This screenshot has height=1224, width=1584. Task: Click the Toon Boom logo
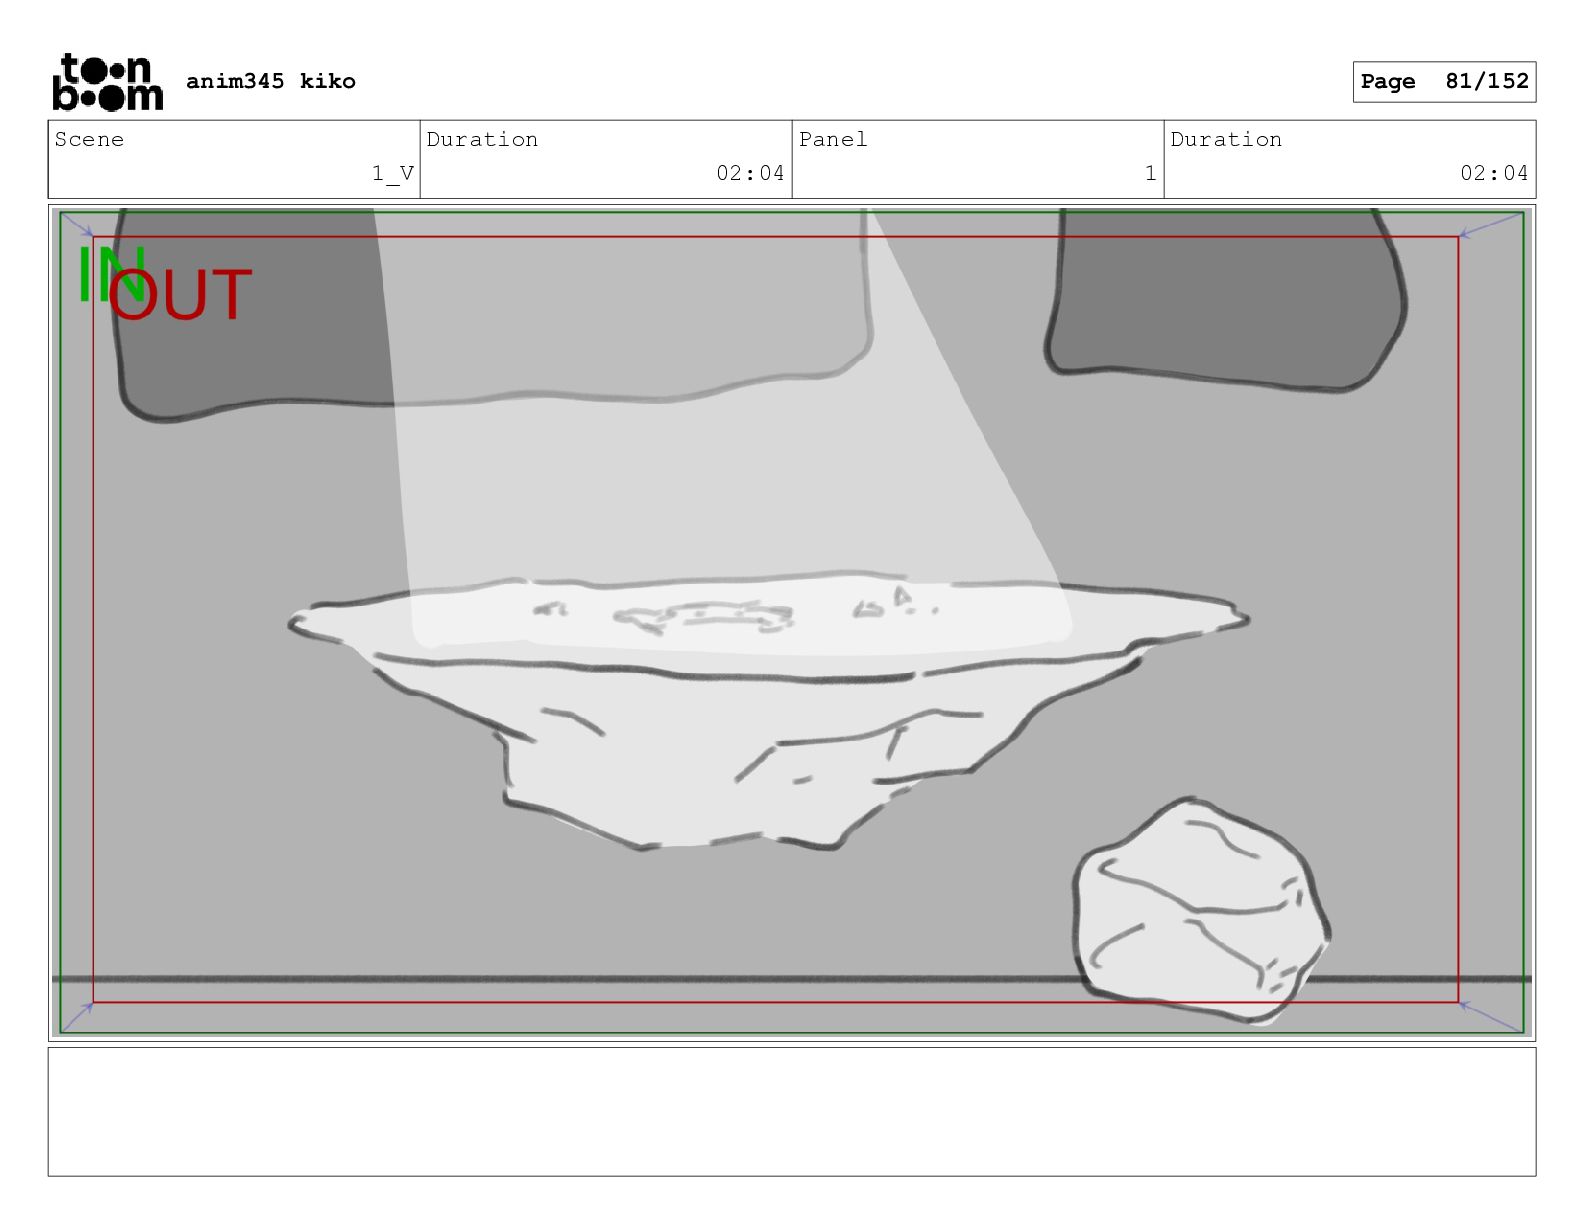107,82
